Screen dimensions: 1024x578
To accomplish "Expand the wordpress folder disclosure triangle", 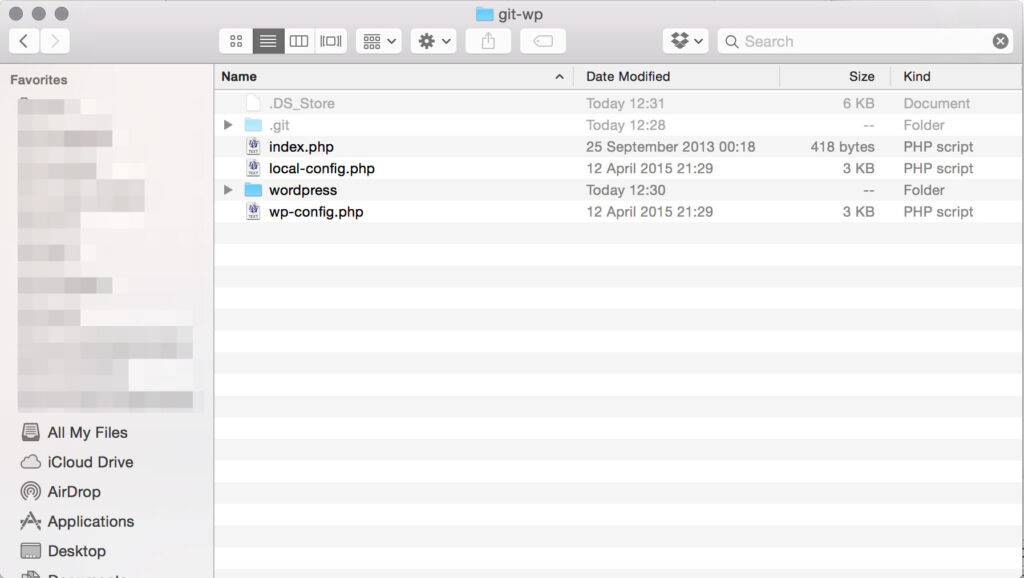I will click(228, 190).
